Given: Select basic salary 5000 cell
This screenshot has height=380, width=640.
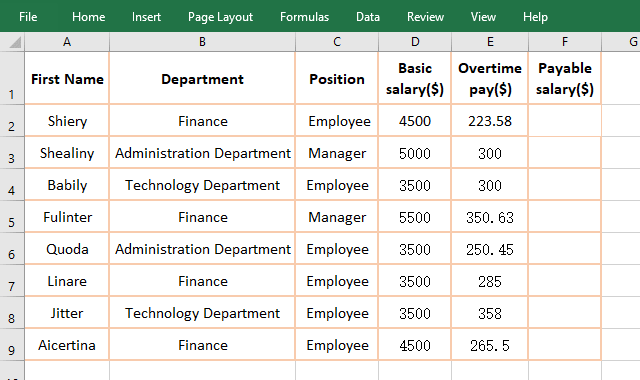Looking at the screenshot, I should [415, 153].
